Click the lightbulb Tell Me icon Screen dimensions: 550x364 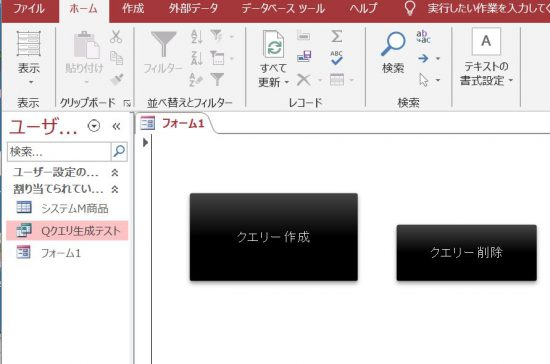(410, 8)
